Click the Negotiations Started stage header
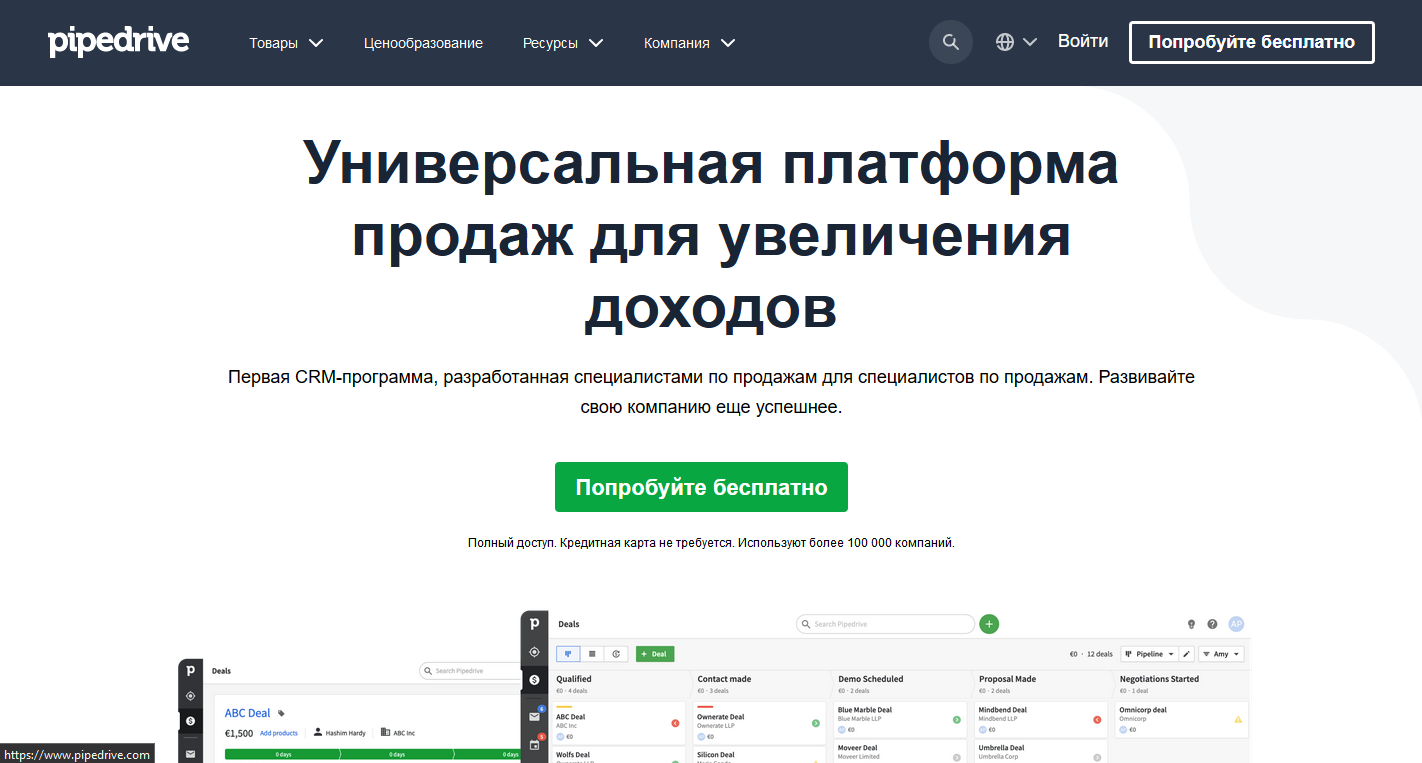 [1182, 684]
